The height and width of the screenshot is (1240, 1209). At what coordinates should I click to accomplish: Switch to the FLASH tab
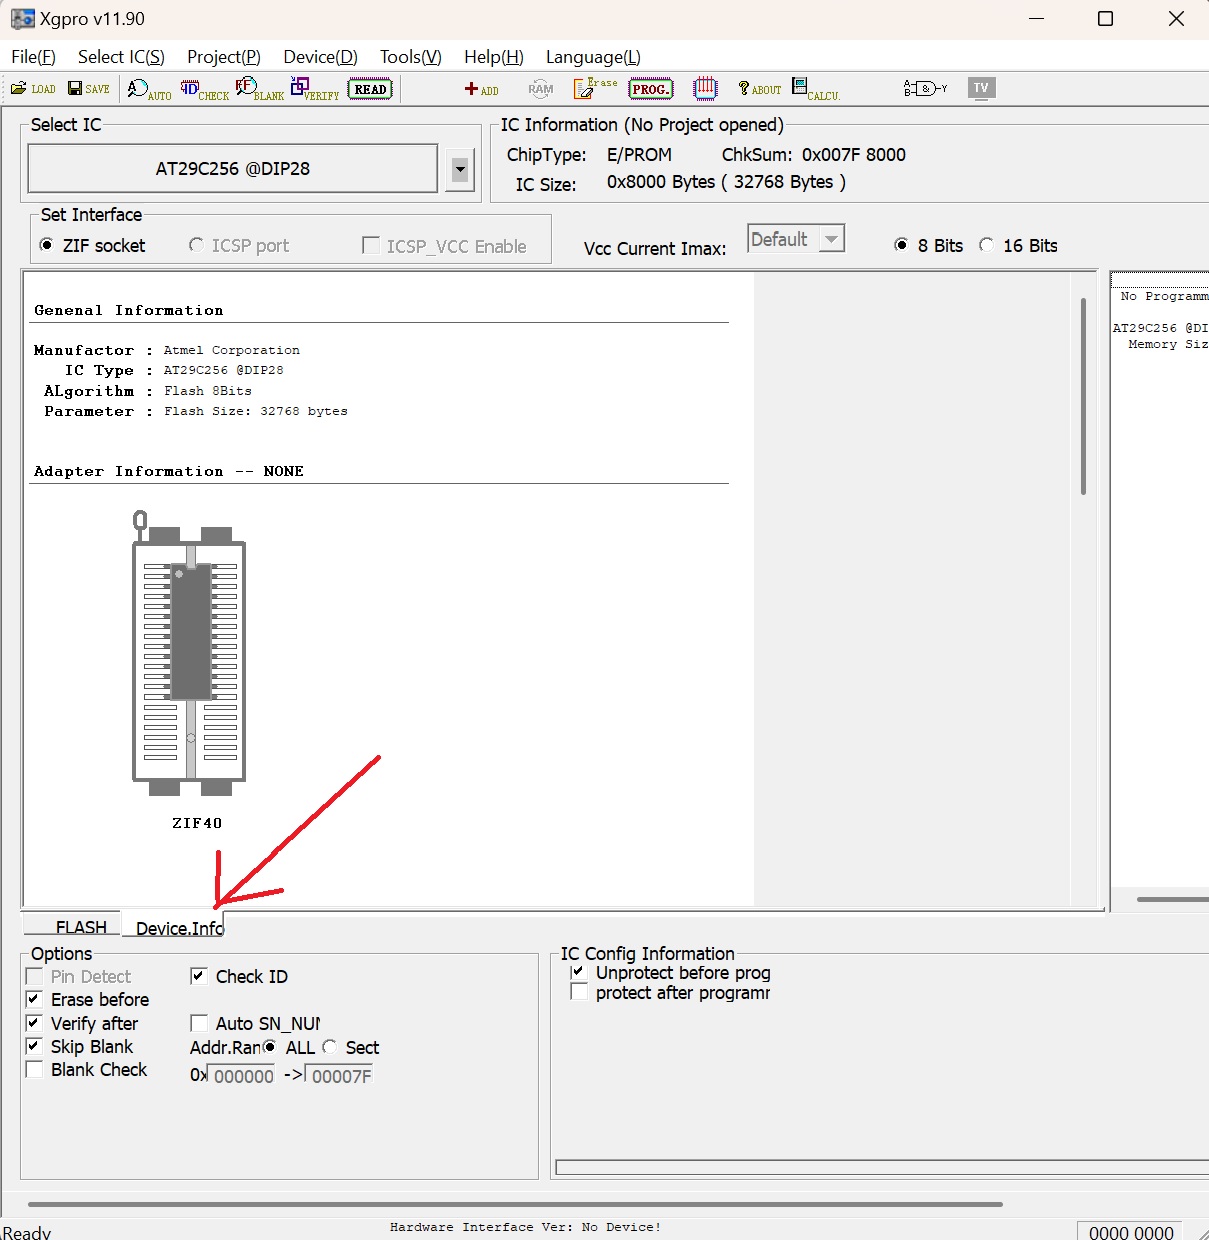click(80, 927)
